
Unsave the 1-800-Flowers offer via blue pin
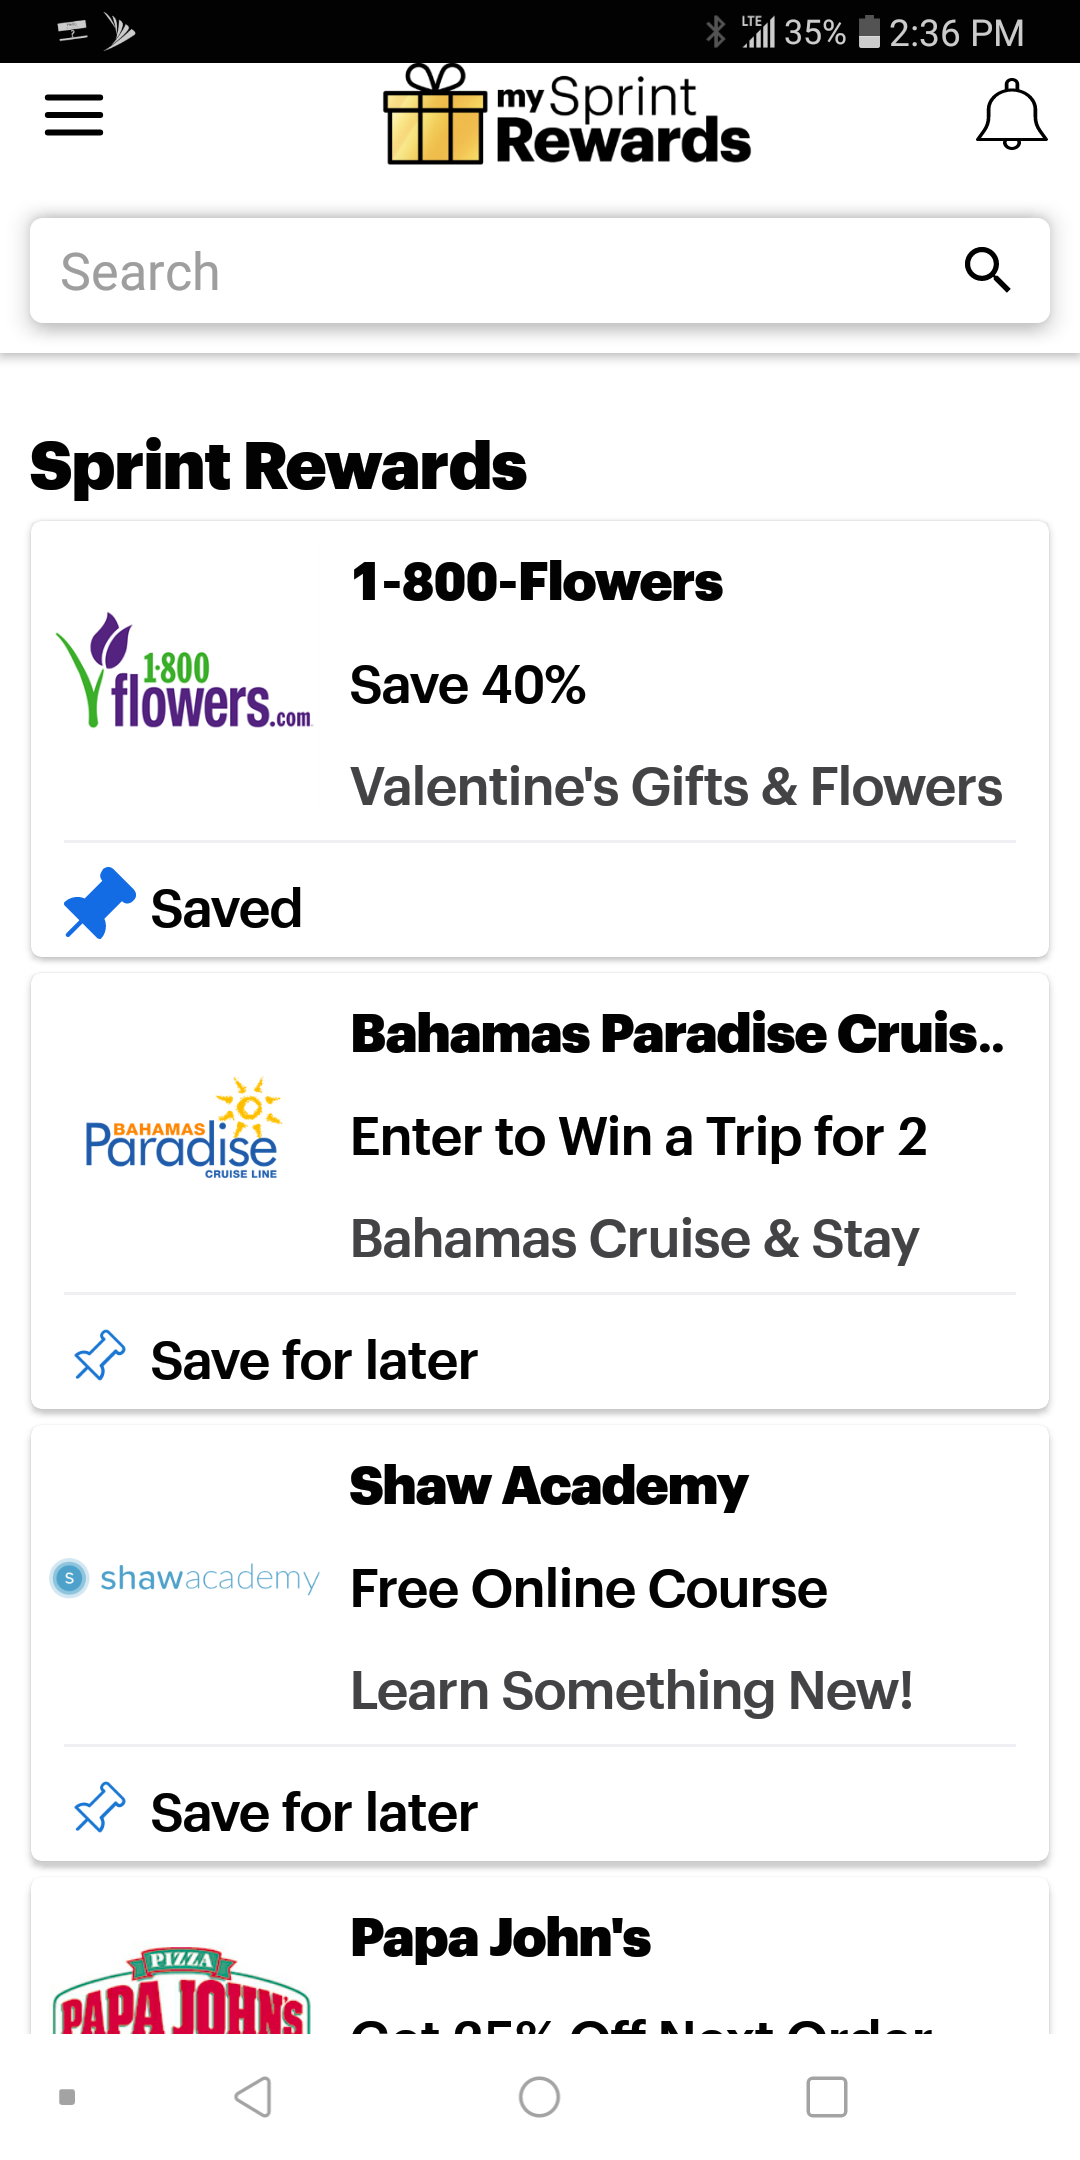99,904
